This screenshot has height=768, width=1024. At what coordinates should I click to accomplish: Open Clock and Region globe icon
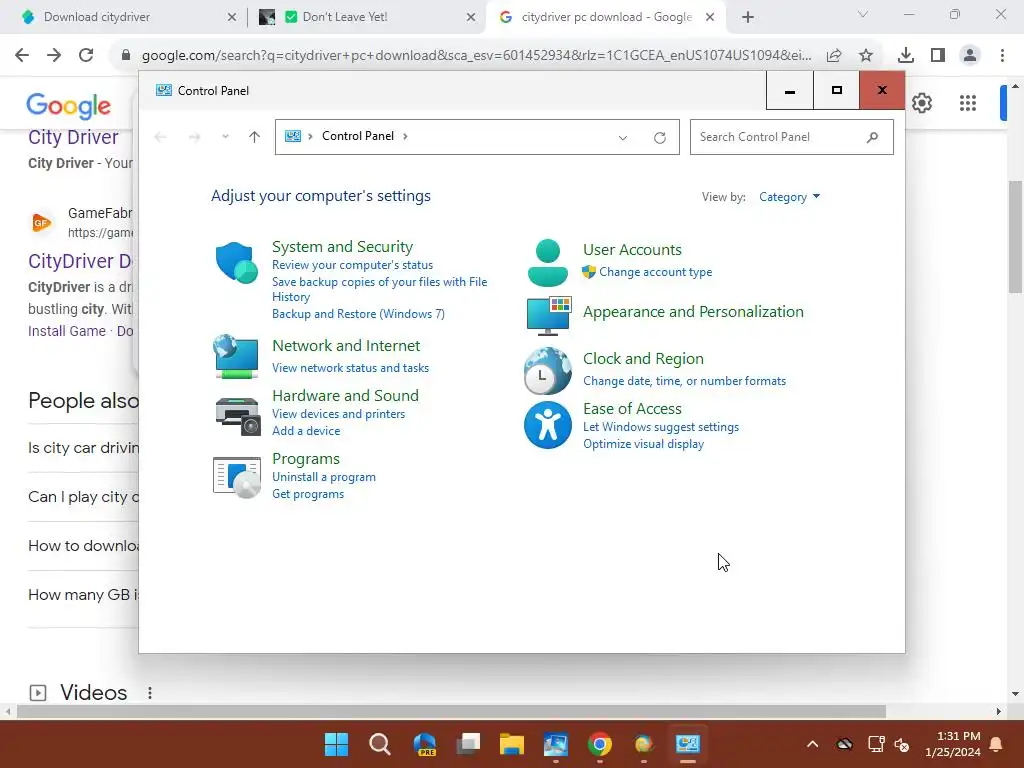[547, 370]
